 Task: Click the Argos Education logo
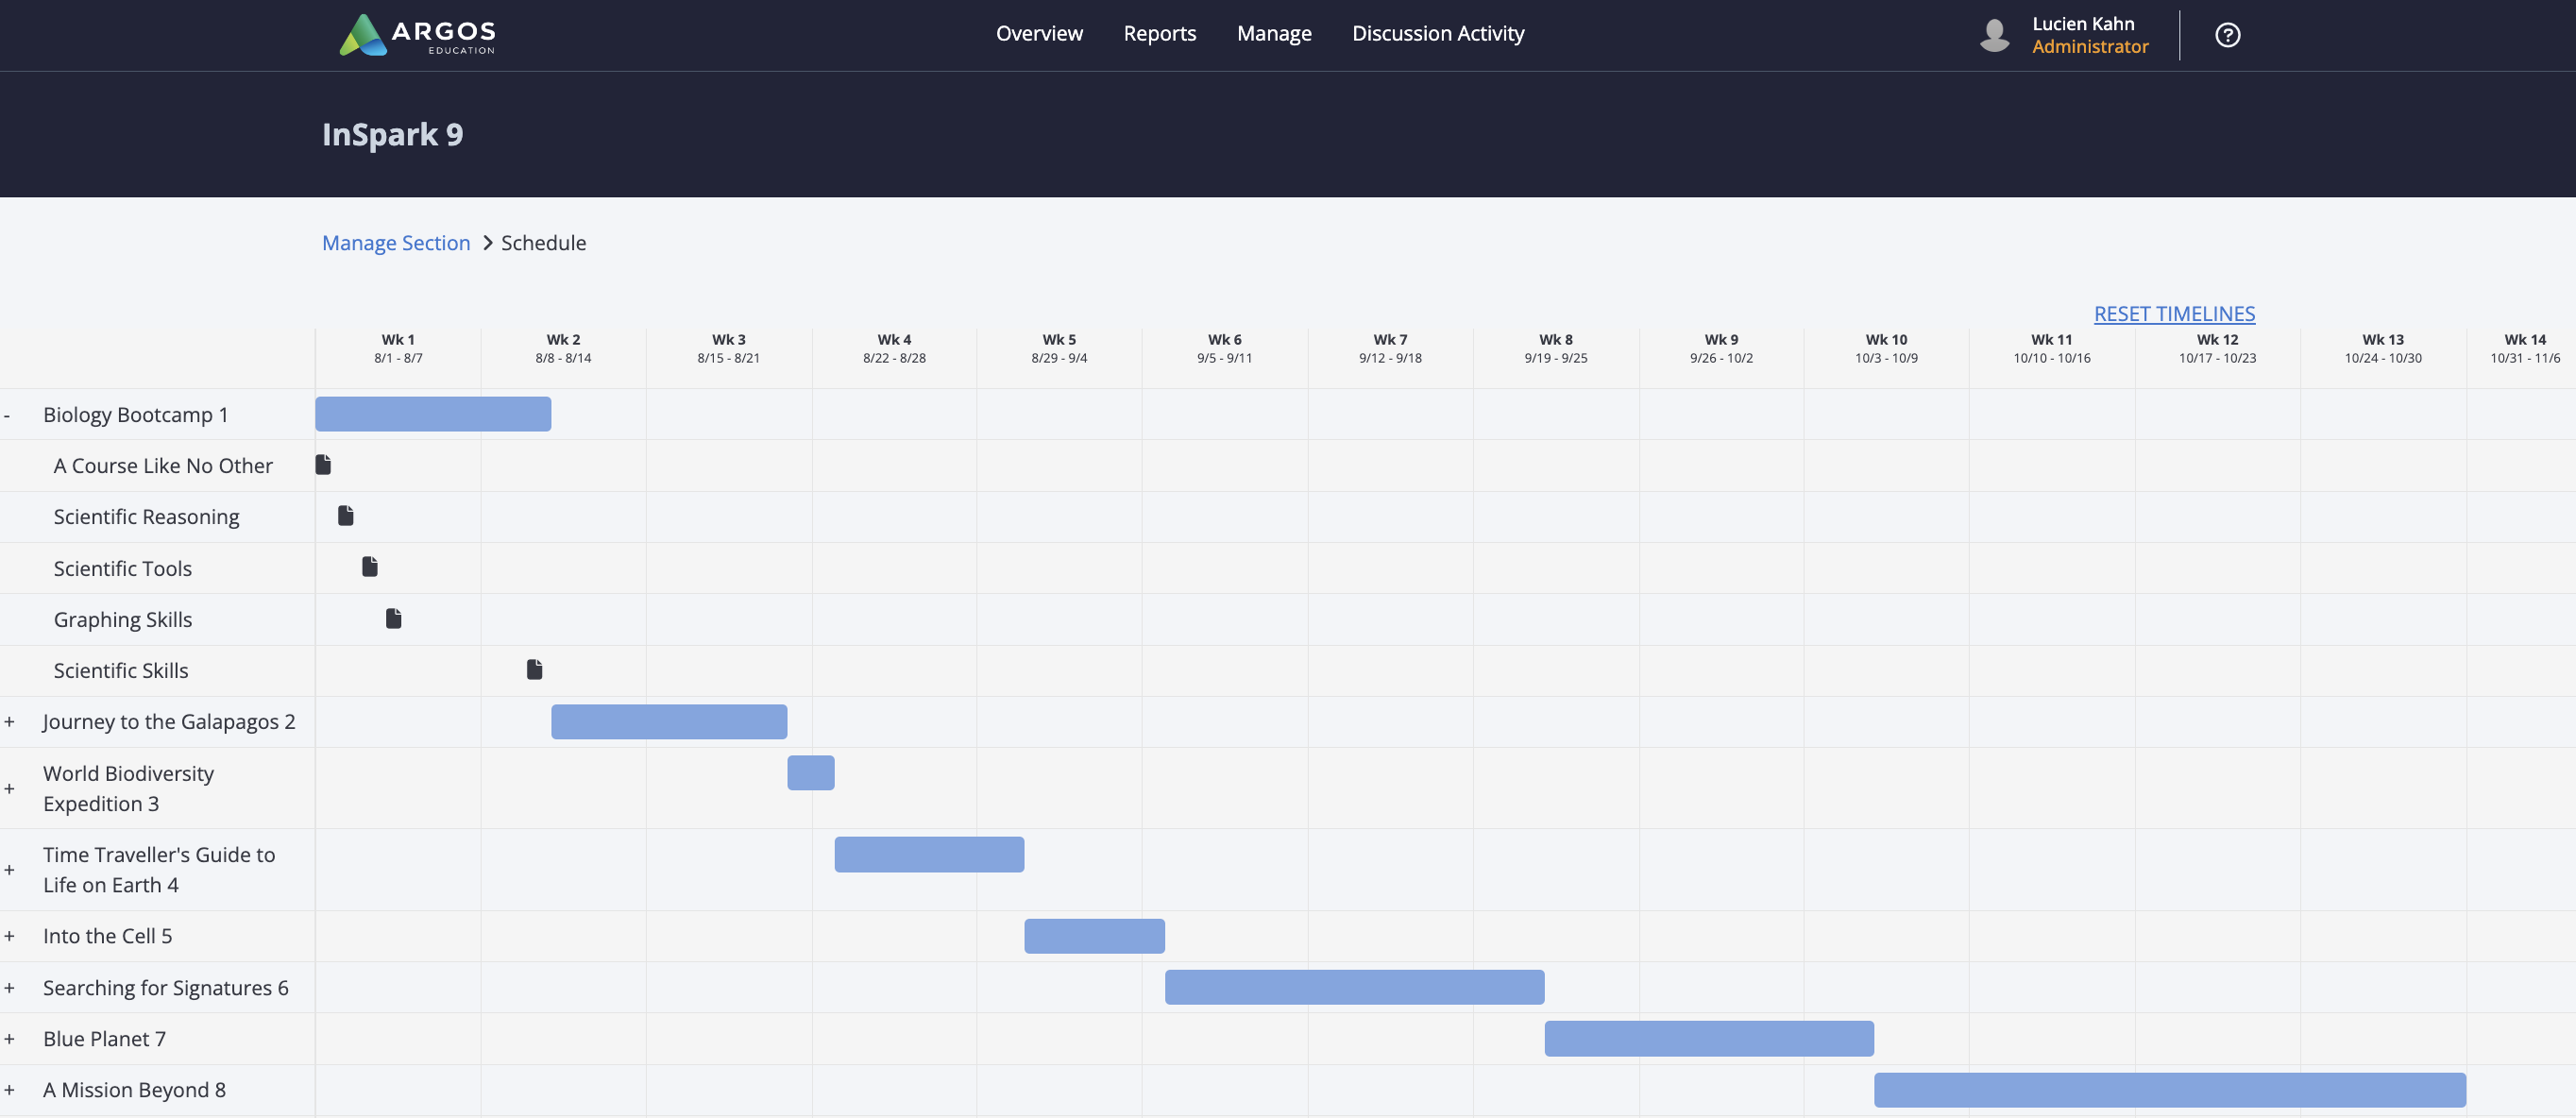[x=420, y=34]
